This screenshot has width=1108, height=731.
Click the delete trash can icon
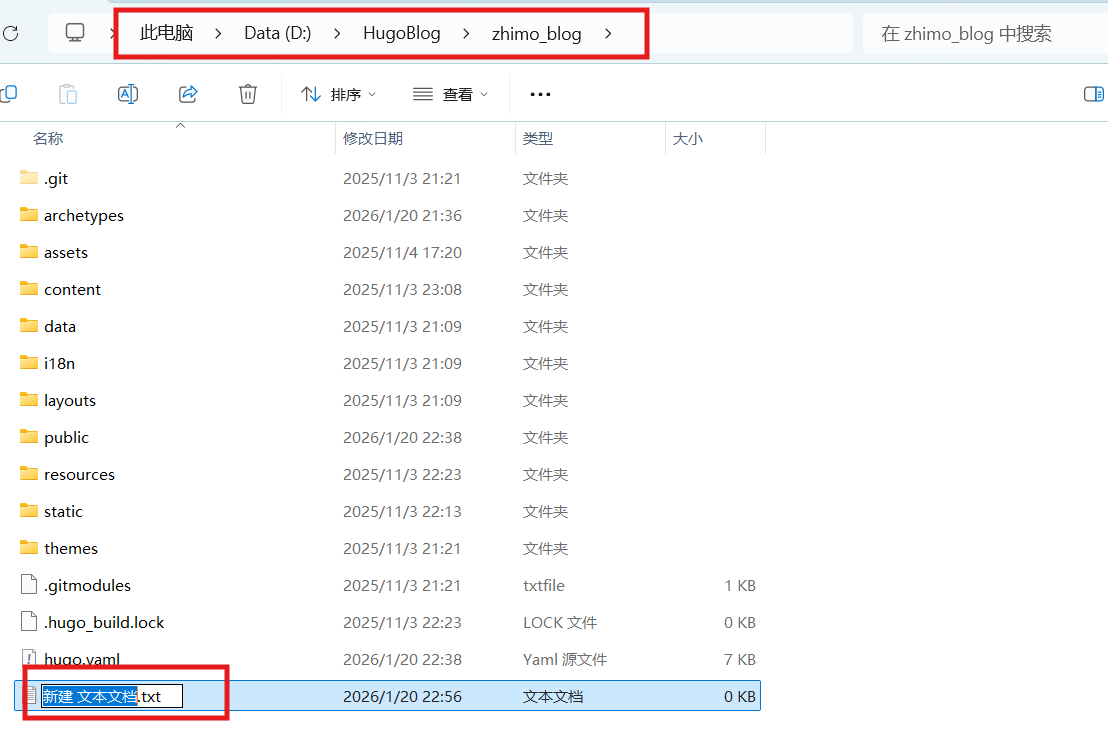tap(248, 94)
